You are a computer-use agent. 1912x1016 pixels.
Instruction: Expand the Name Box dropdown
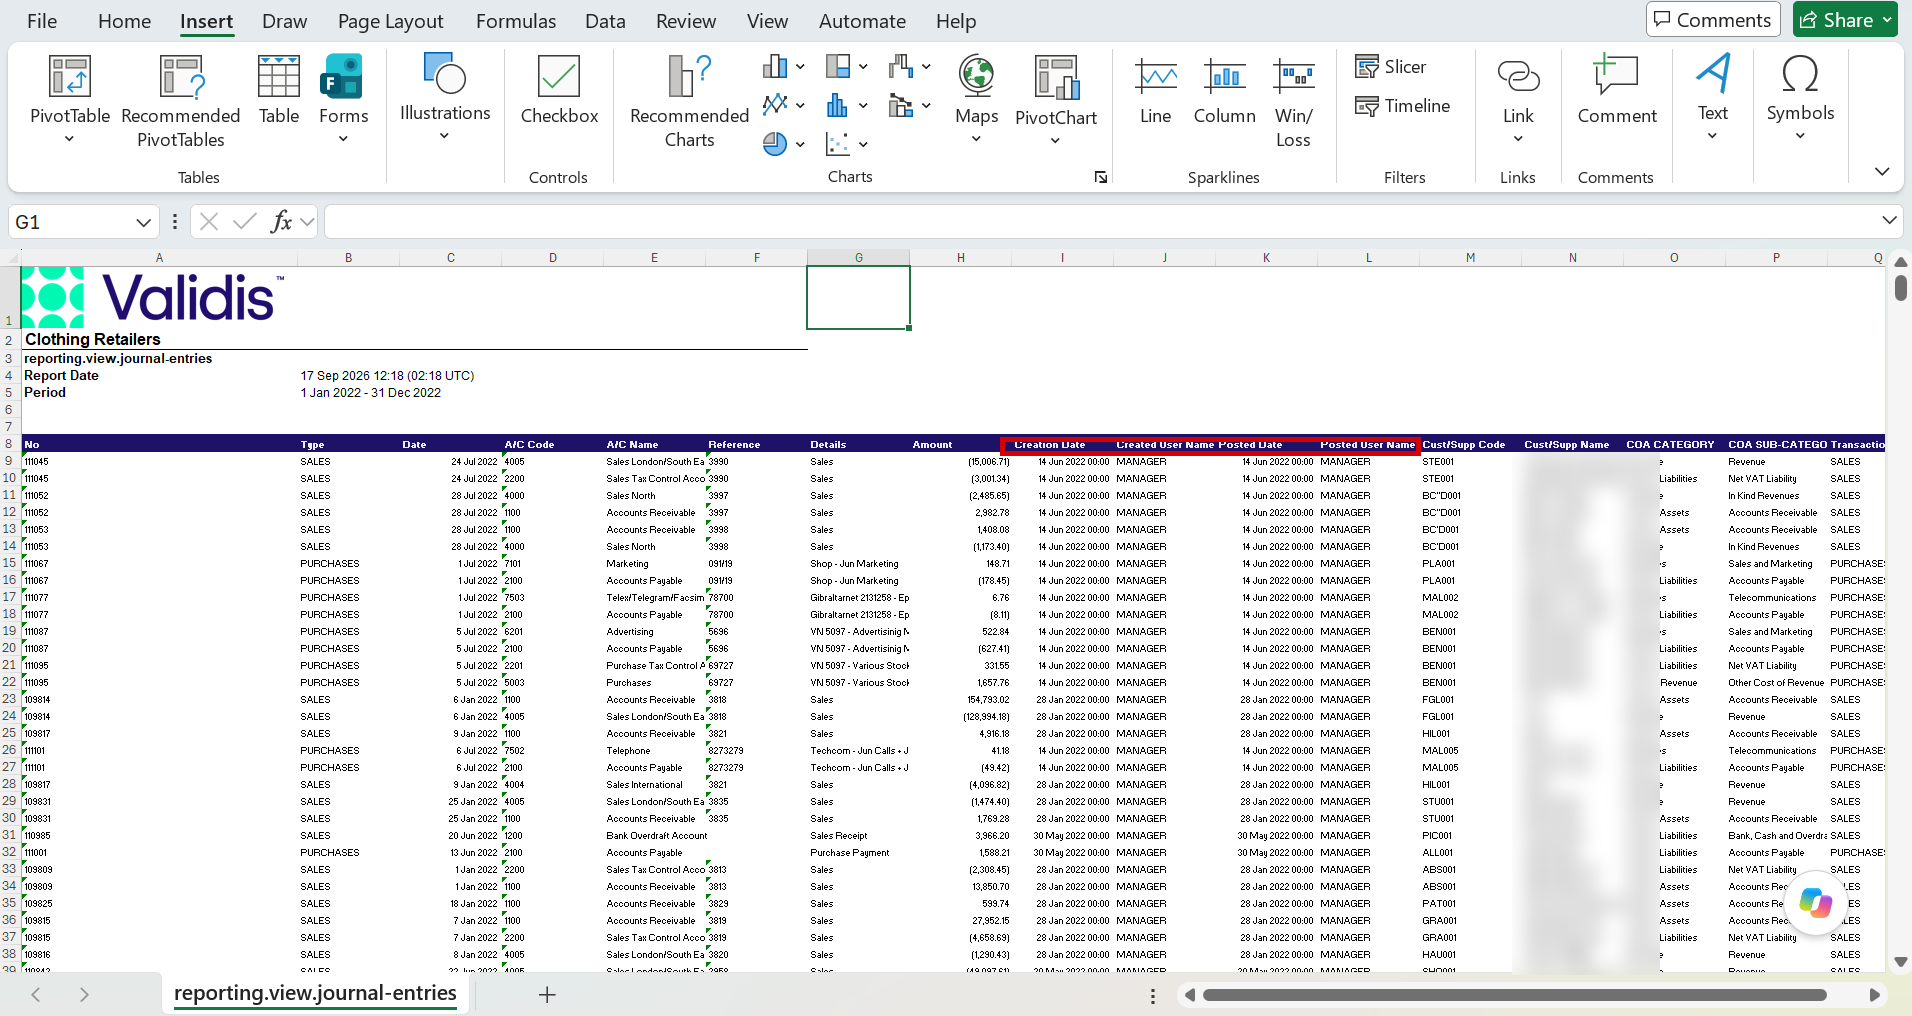[143, 222]
